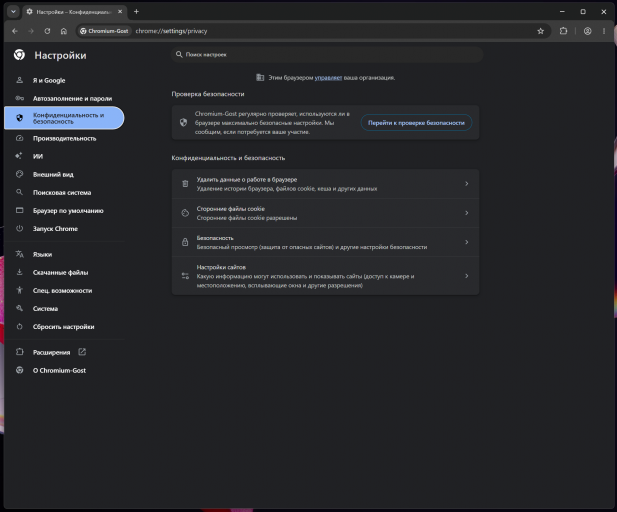Open Расширения in the sidebar

64,352
